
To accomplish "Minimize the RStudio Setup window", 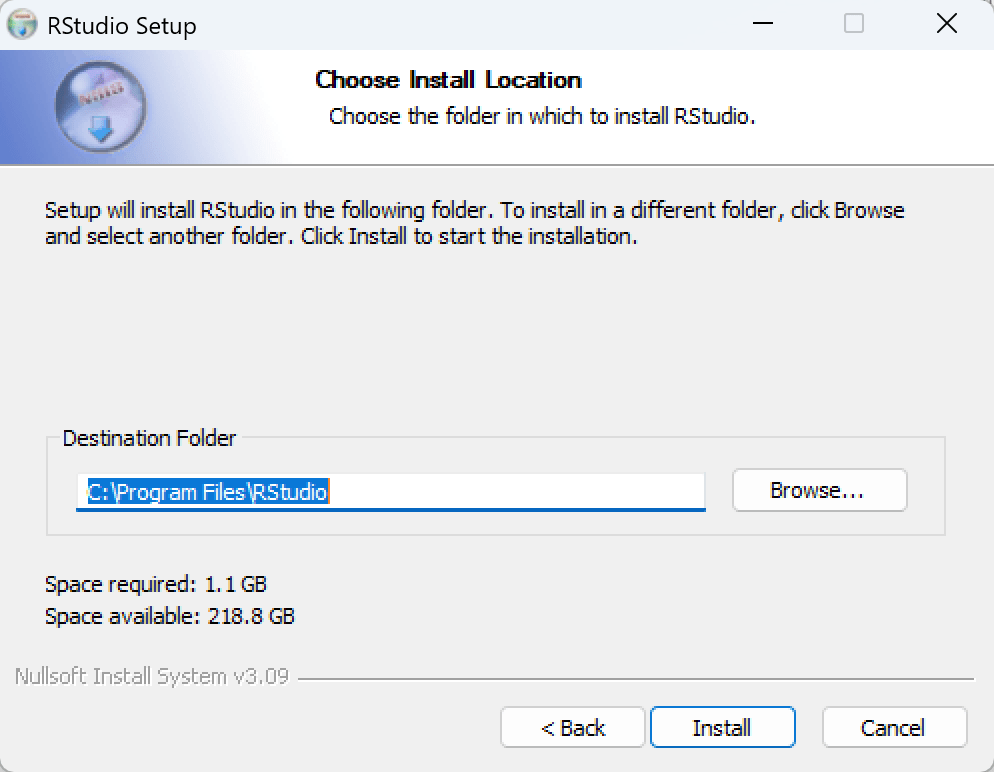I will coord(761,25).
